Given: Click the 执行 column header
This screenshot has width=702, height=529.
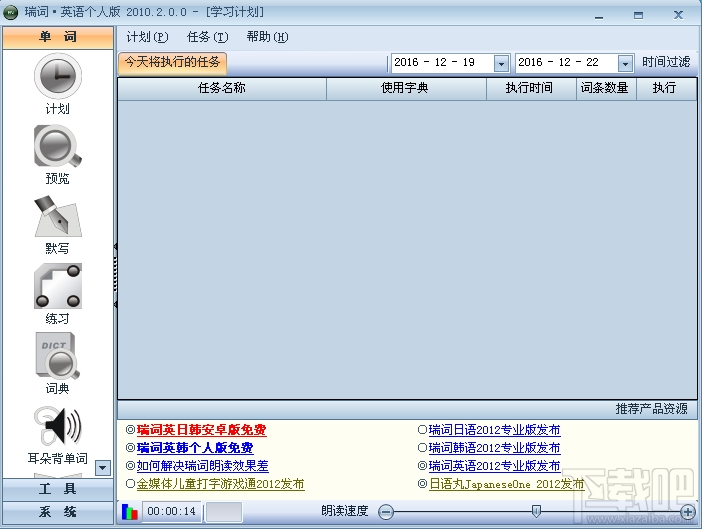Looking at the screenshot, I should (666, 88).
